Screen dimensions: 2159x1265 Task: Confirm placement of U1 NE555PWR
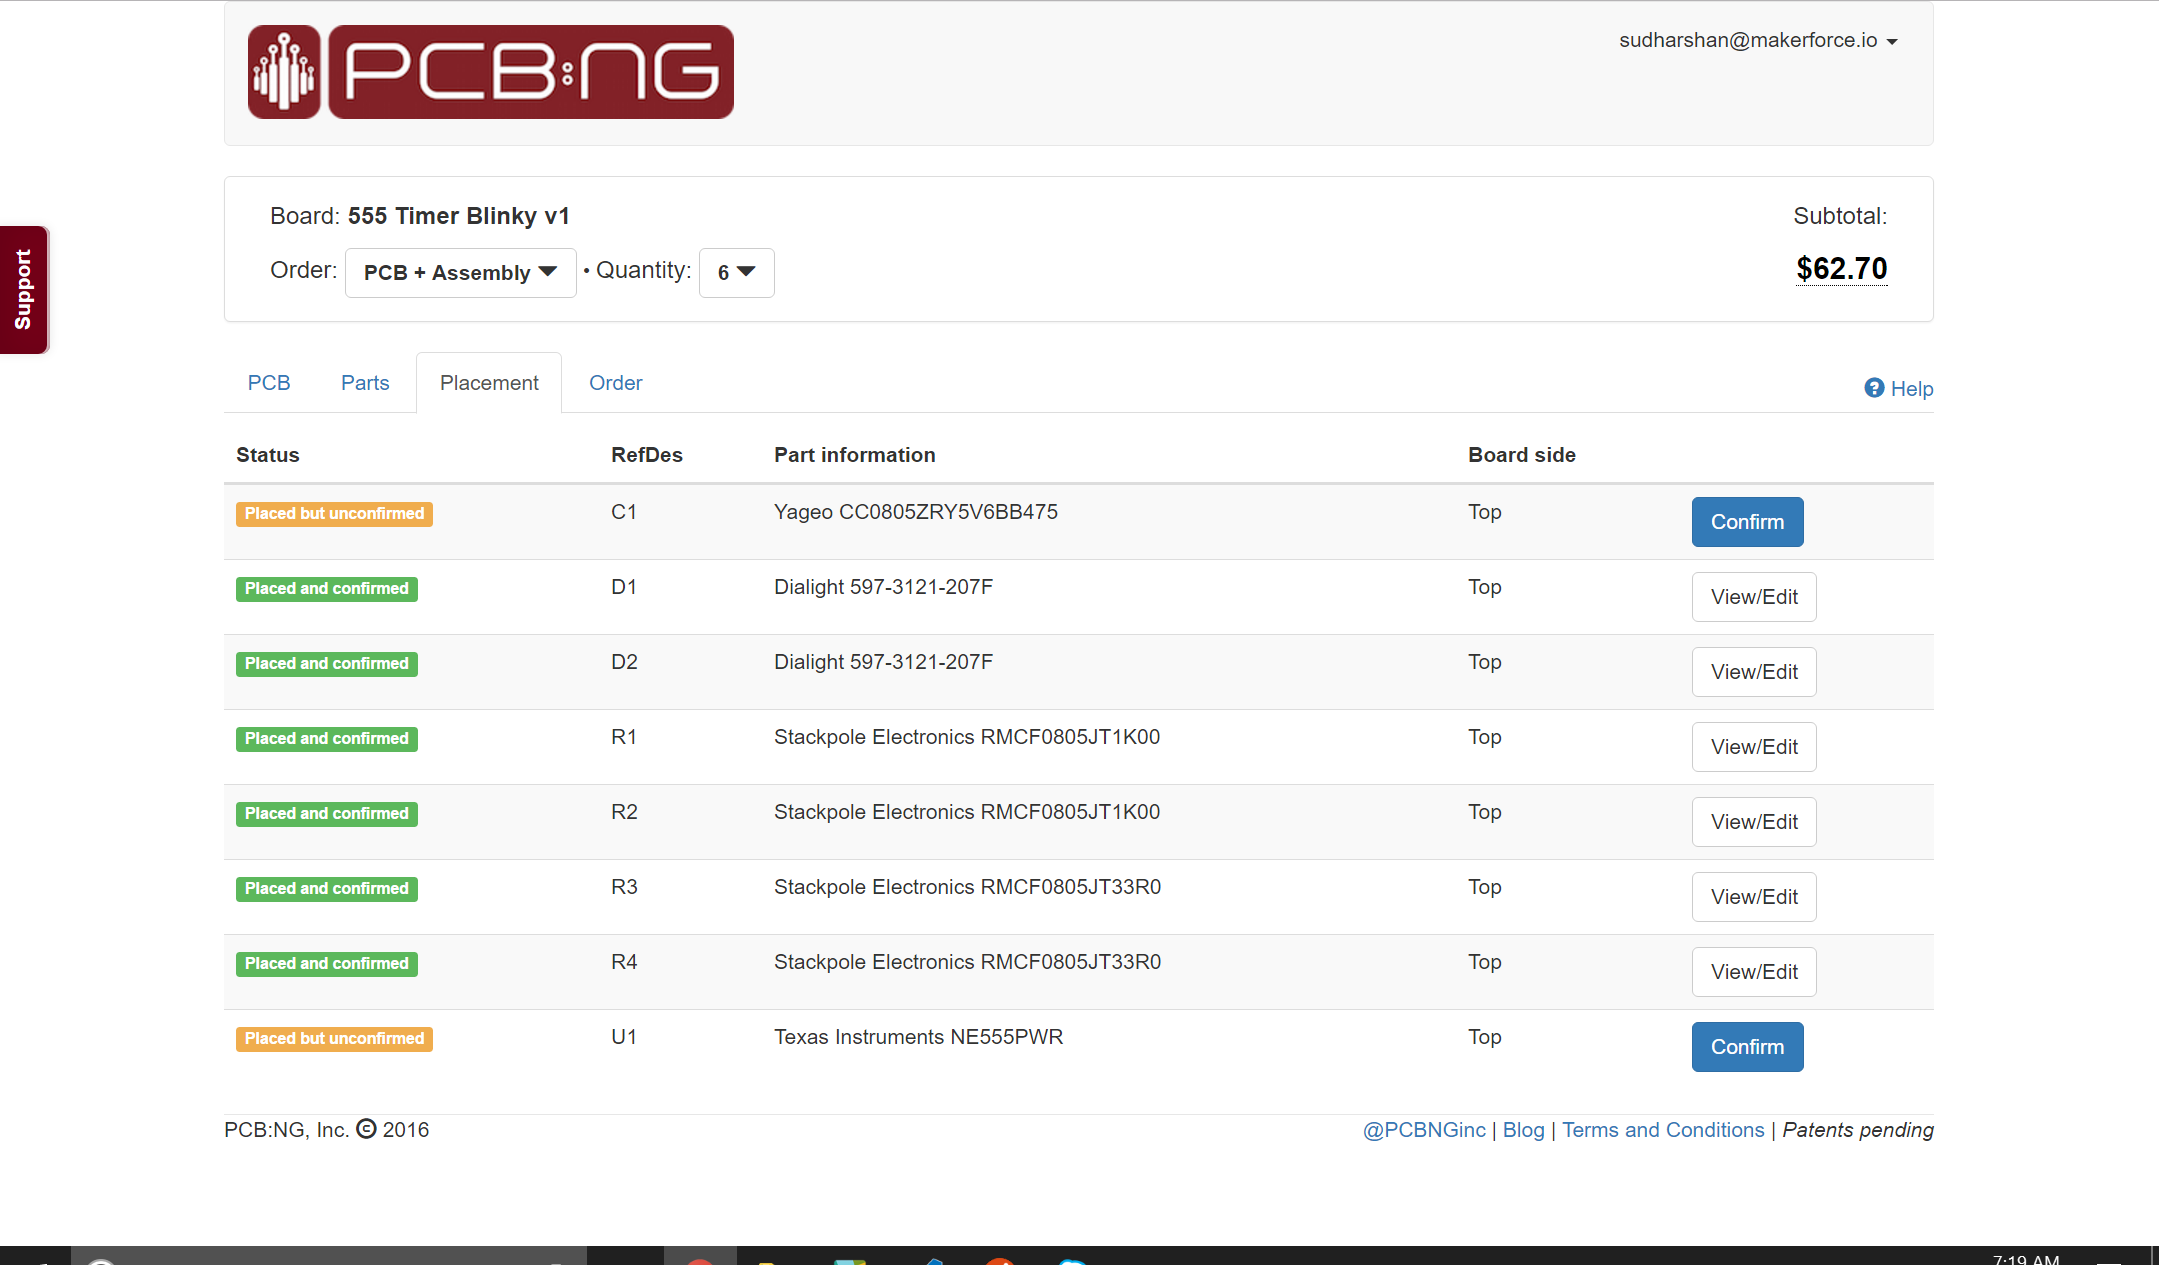[1747, 1047]
